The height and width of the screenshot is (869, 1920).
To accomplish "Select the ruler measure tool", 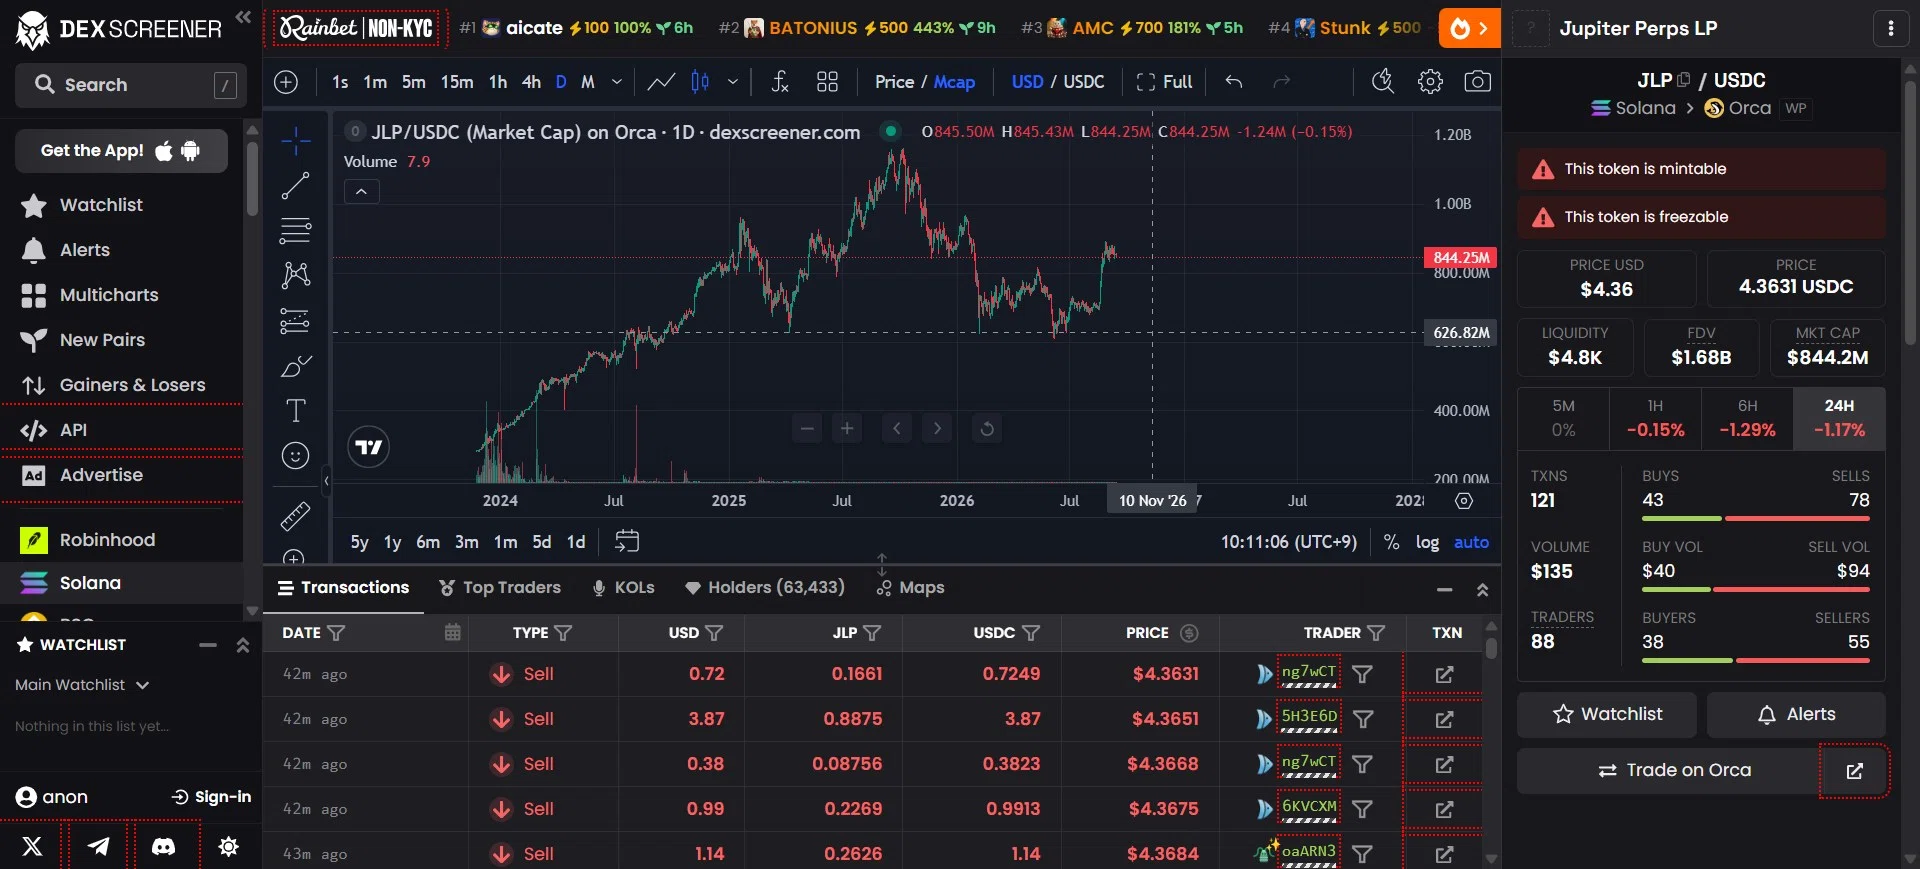I will point(295,516).
